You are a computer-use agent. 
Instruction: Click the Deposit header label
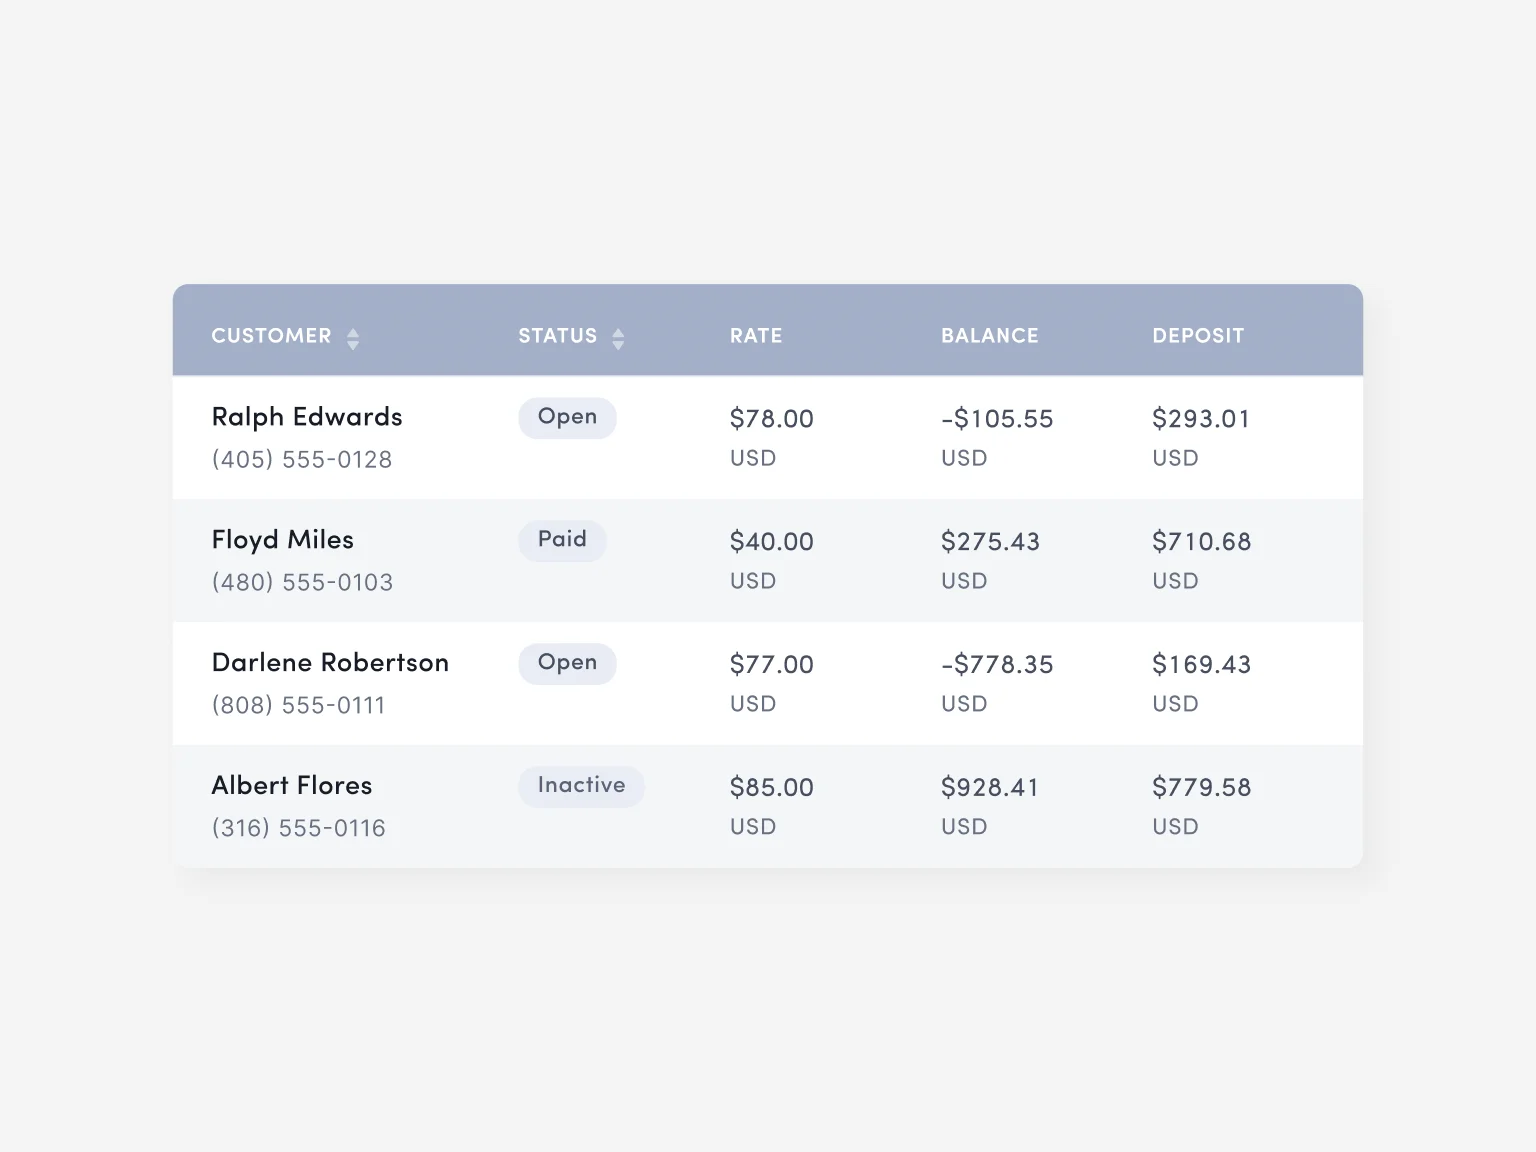(1198, 336)
